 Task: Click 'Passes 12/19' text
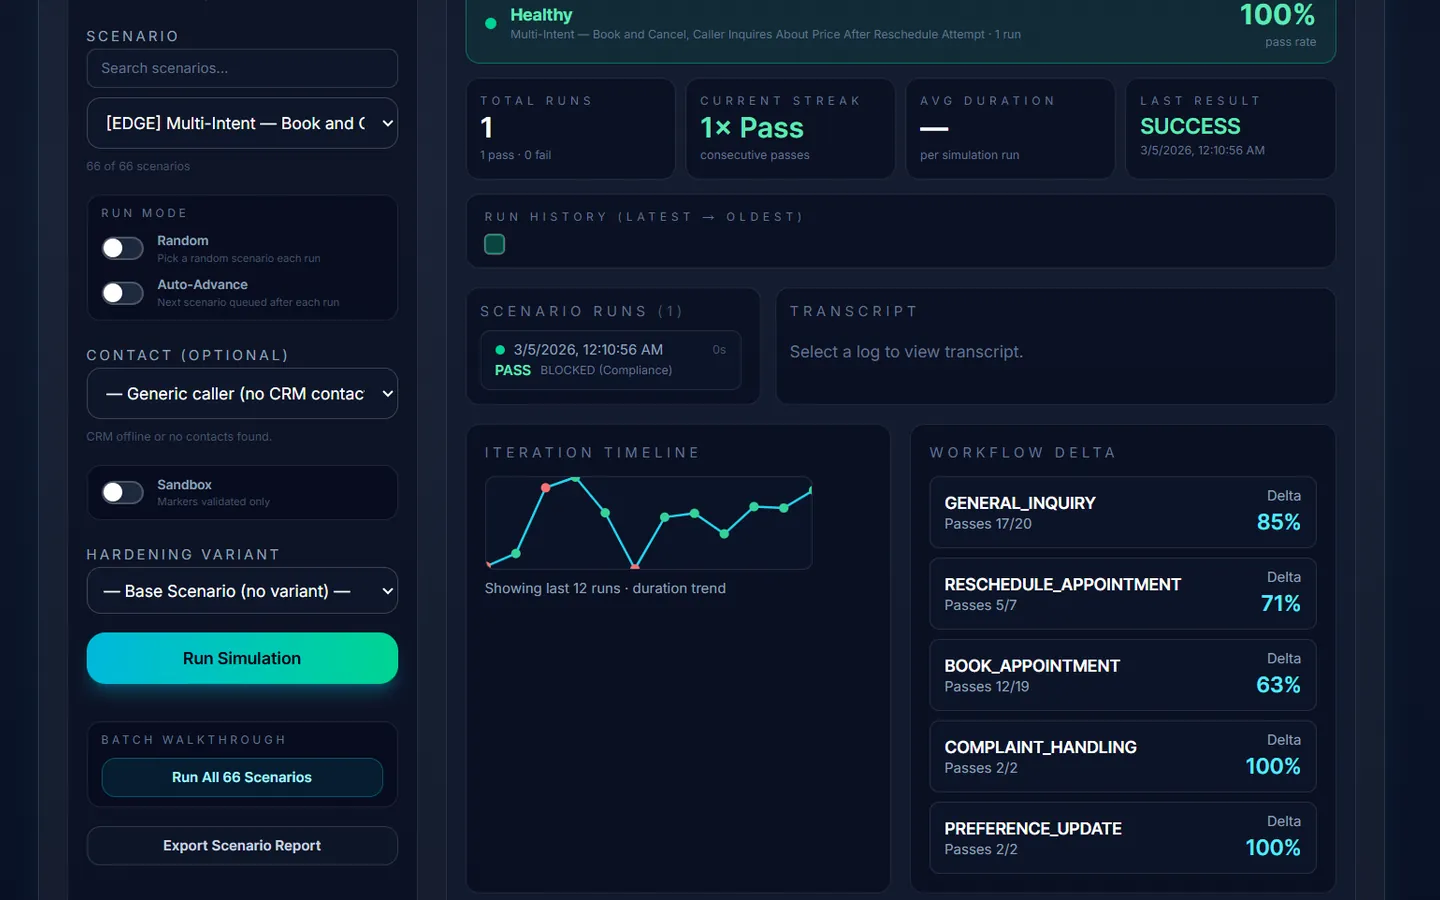tap(987, 687)
